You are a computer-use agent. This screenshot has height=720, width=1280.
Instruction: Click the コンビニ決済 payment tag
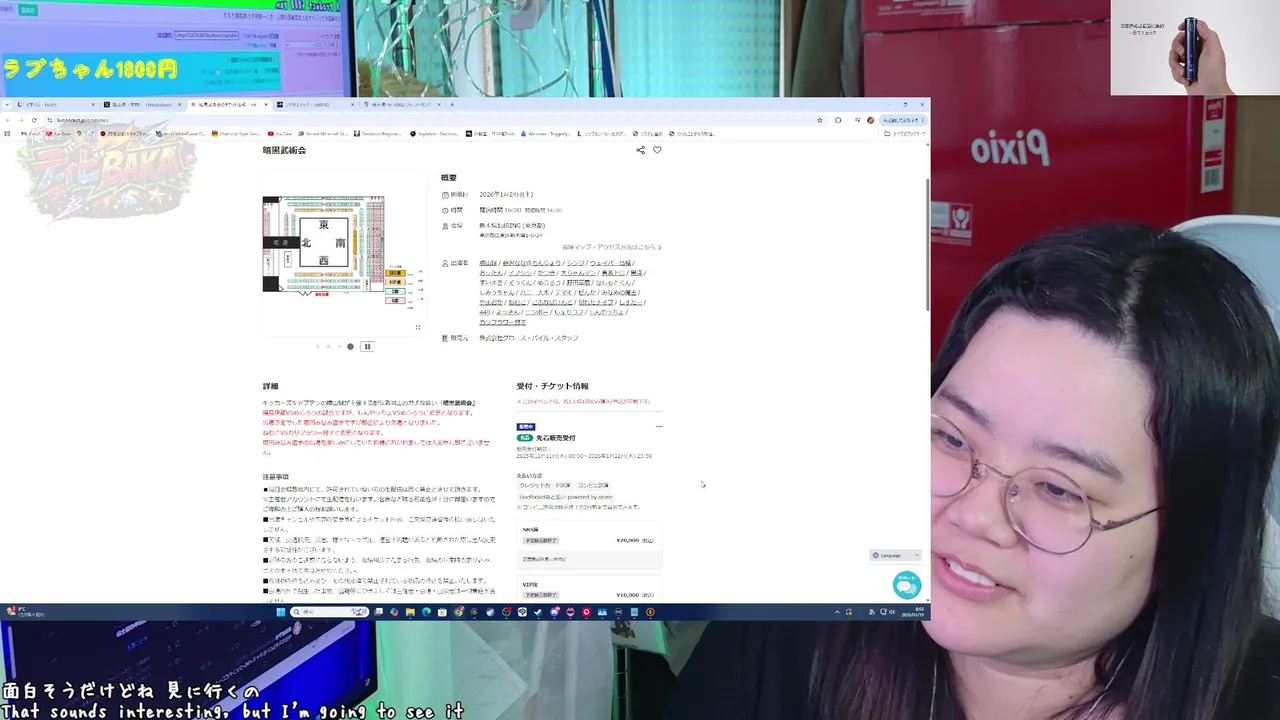coord(593,485)
